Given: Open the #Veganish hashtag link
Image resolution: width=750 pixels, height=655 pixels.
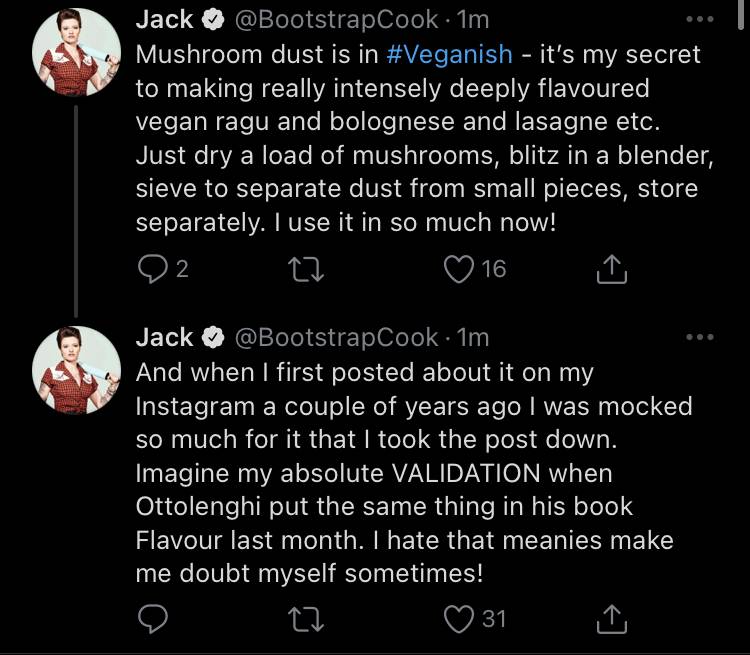Looking at the screenshot, I should 449,54.
